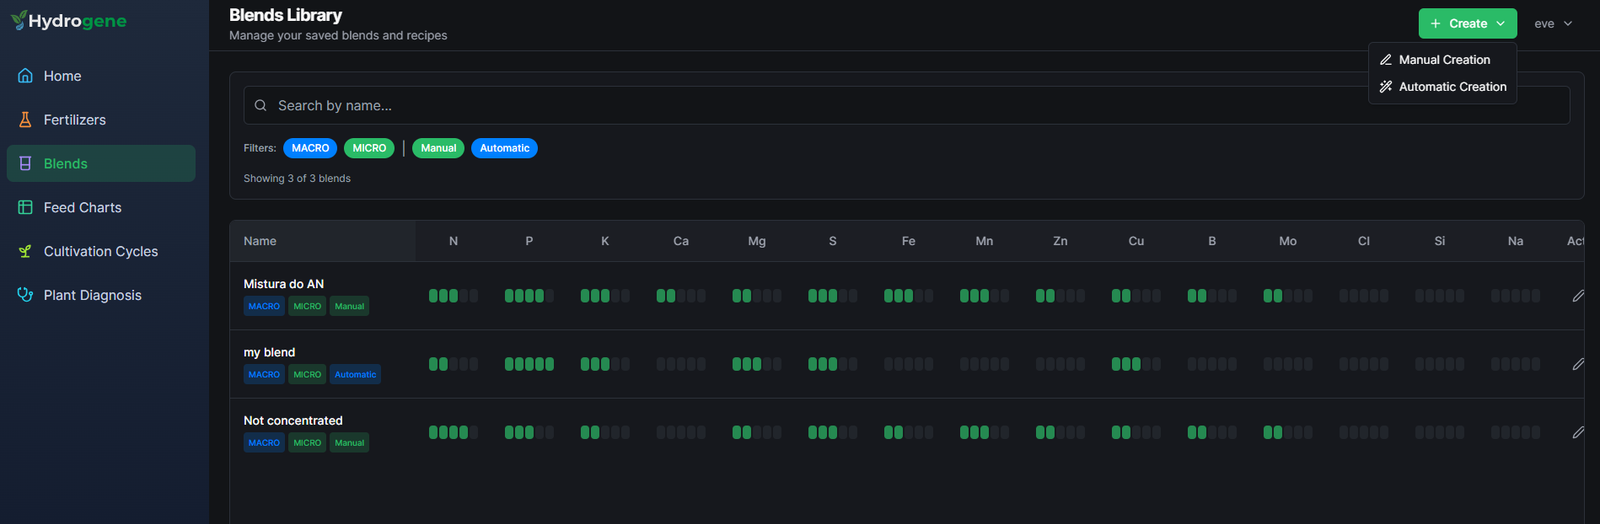Open the eve user menu
The width and height of the screenshot is (1600, 524).
click(x=1553, y=23)
